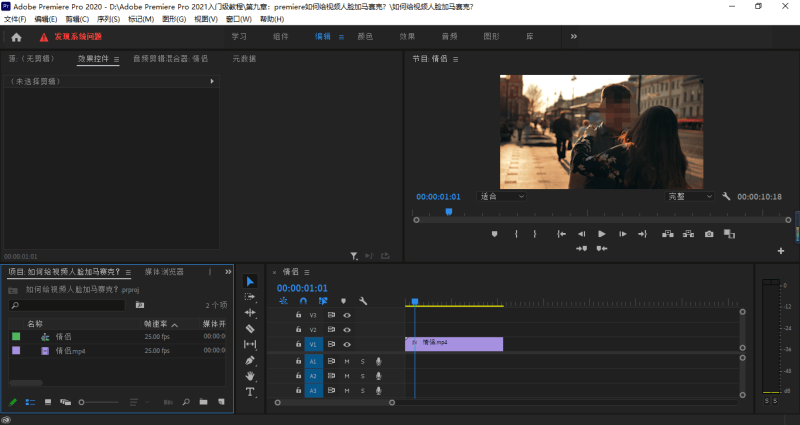Select the Slip tool
The width and height of the screenshot is (800, 425).
pyautogui.click(x=250, y=344)
